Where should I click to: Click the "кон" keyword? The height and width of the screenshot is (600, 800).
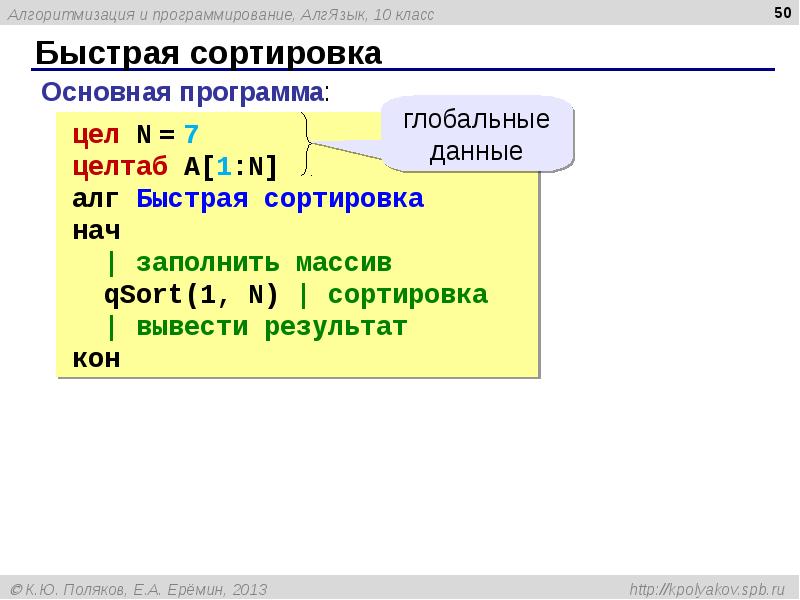click(96, 359)
